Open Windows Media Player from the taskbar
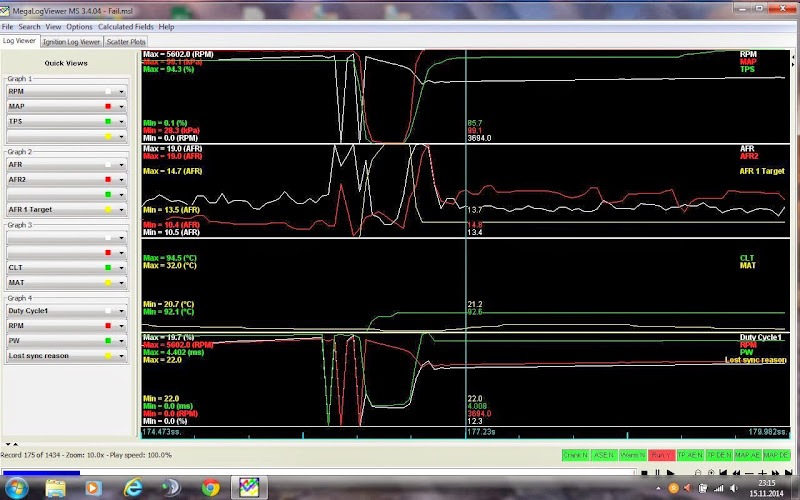Viewport: 800px width, 500px height. click(x=93, y=488)
